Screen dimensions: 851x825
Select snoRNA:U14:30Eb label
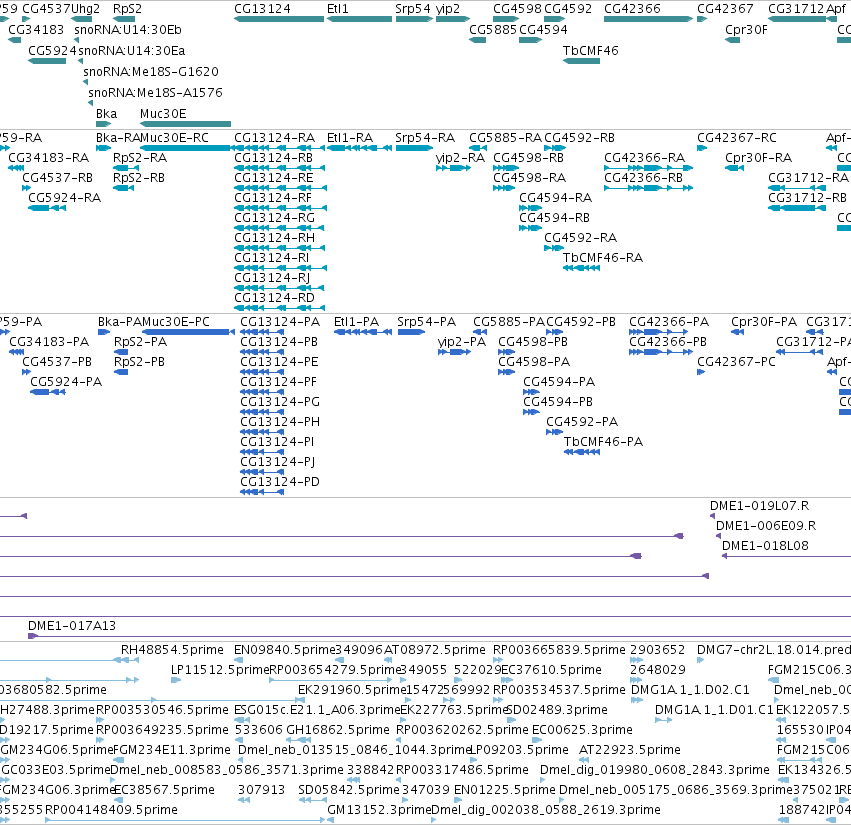click(128, 30)
